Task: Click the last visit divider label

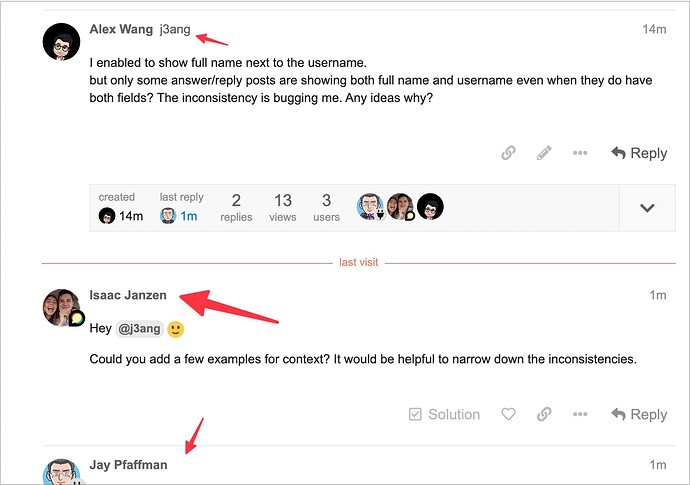Action: (359, 262)
